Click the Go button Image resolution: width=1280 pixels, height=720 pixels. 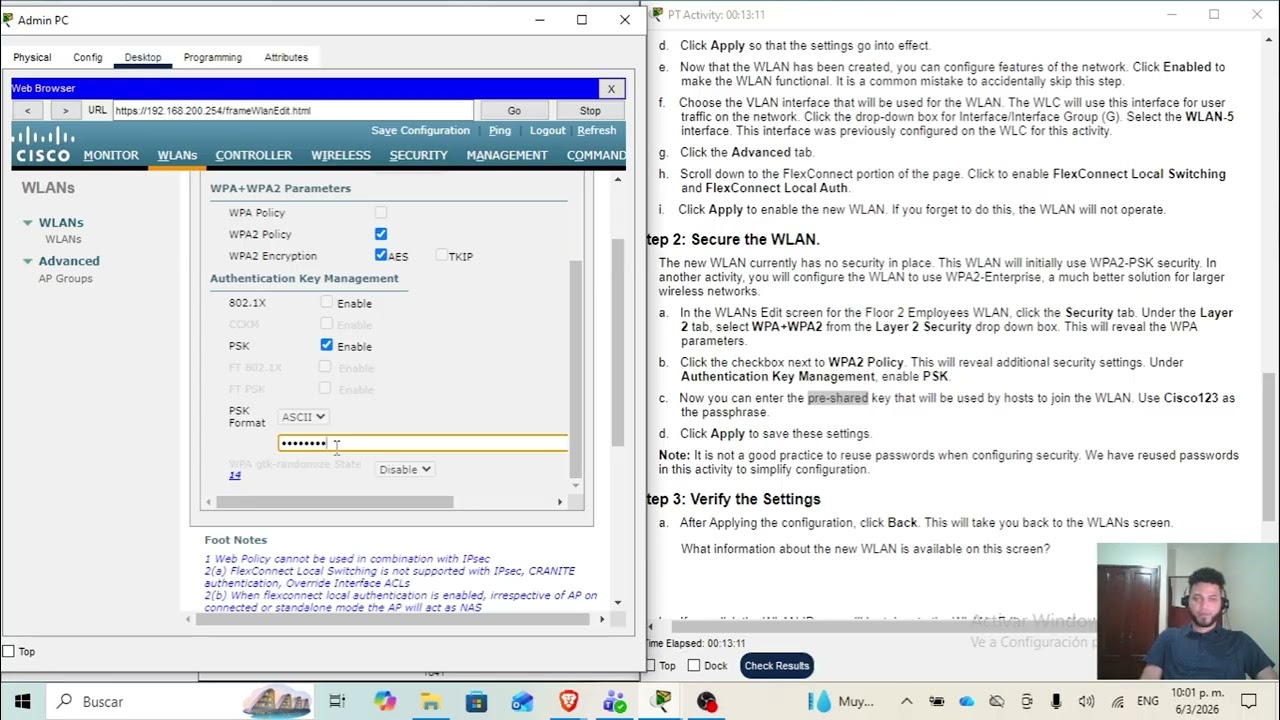(x=514, y=110)
